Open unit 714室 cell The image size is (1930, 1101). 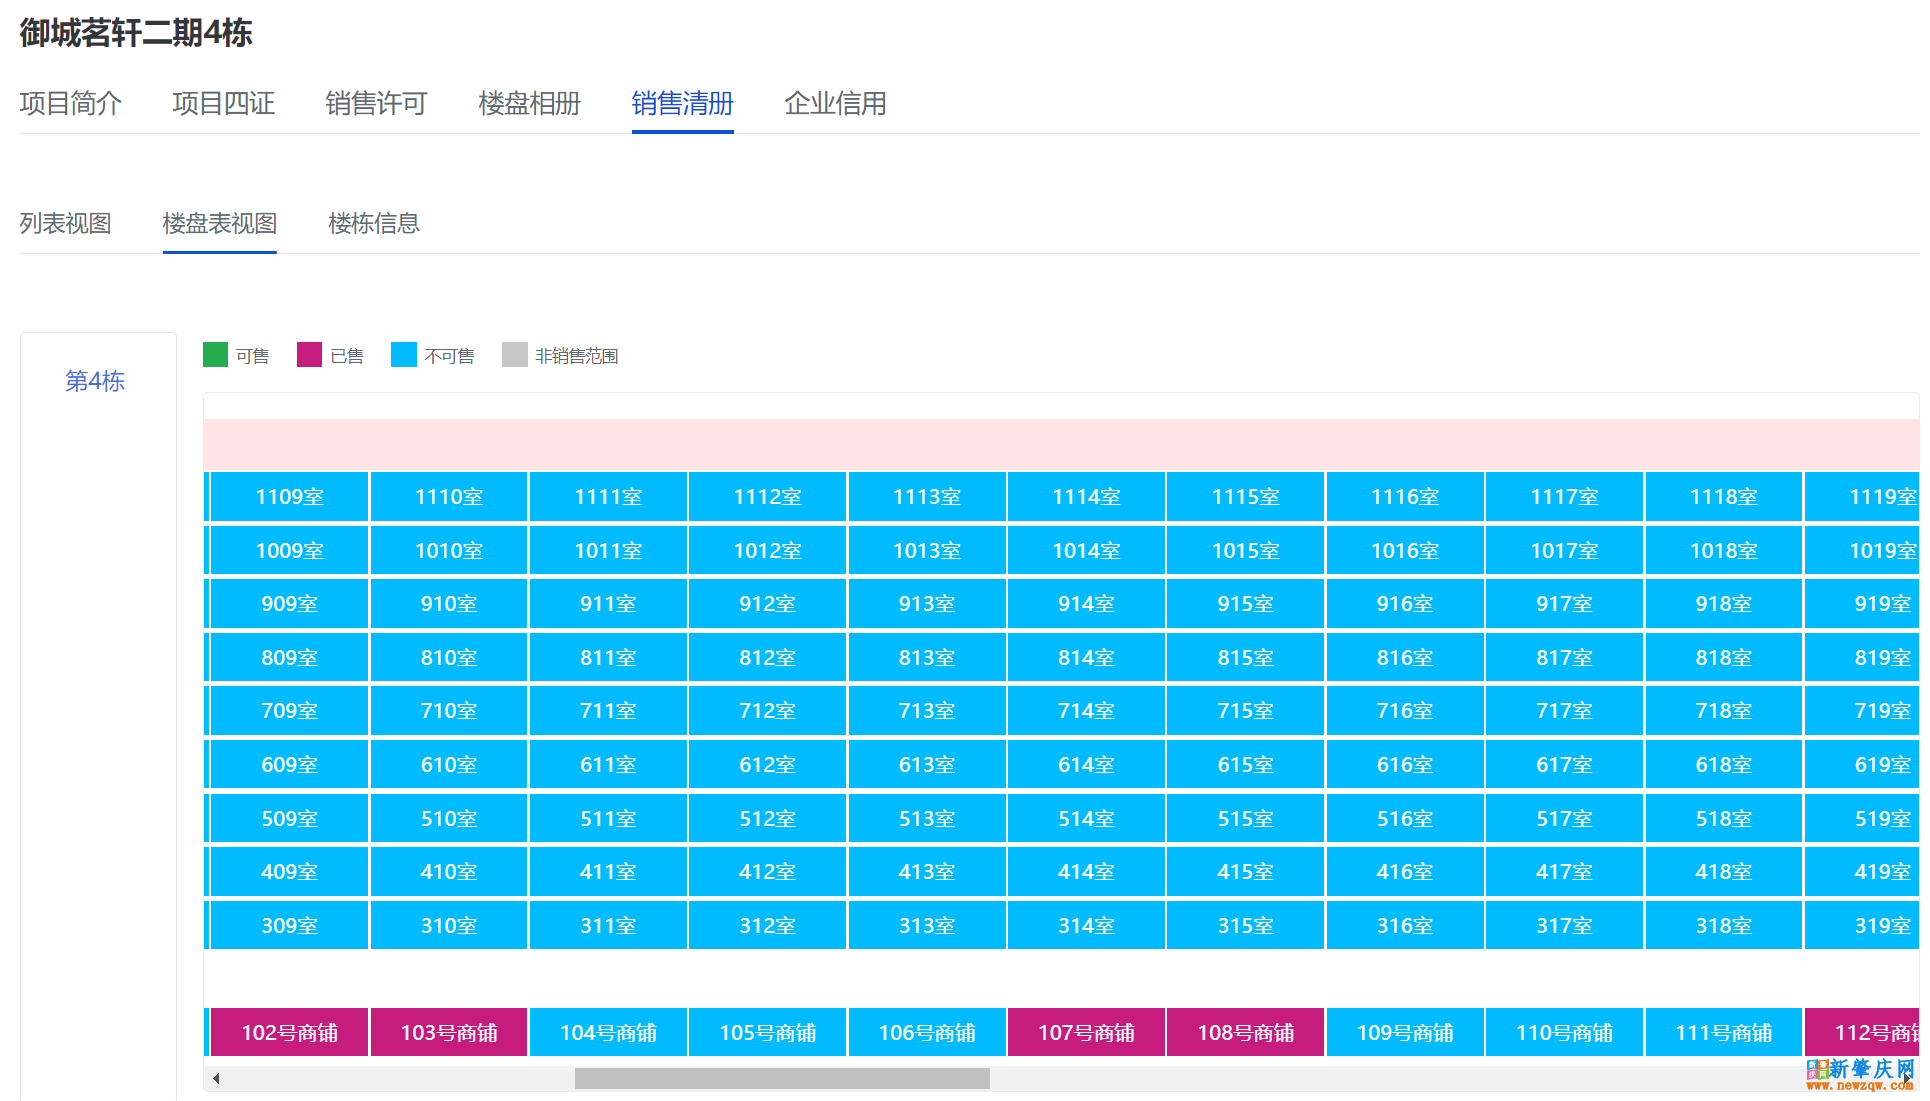pyautogui.click(x=1086, y=711)
